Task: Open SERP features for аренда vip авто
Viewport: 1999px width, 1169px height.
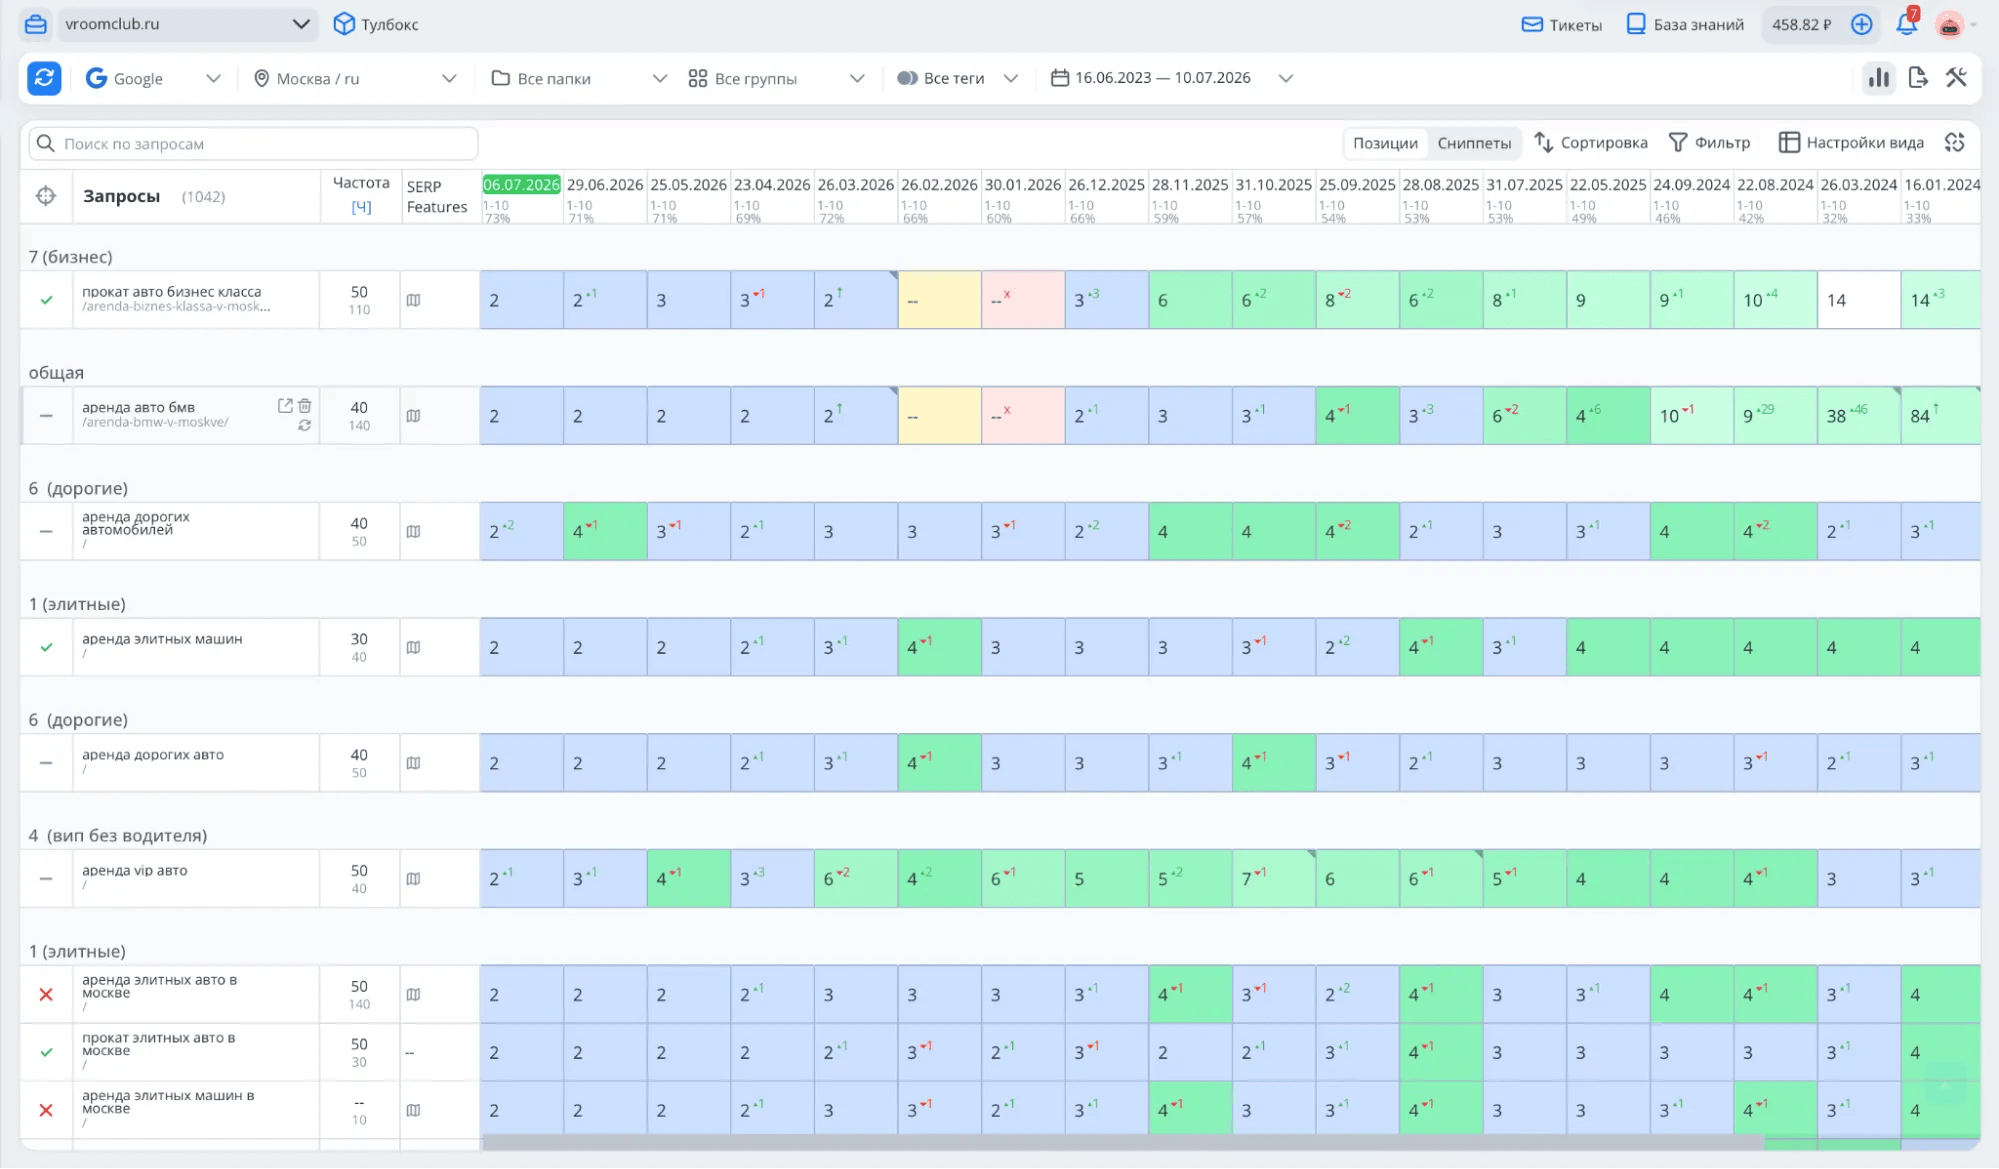Action: tap(413, 879)
